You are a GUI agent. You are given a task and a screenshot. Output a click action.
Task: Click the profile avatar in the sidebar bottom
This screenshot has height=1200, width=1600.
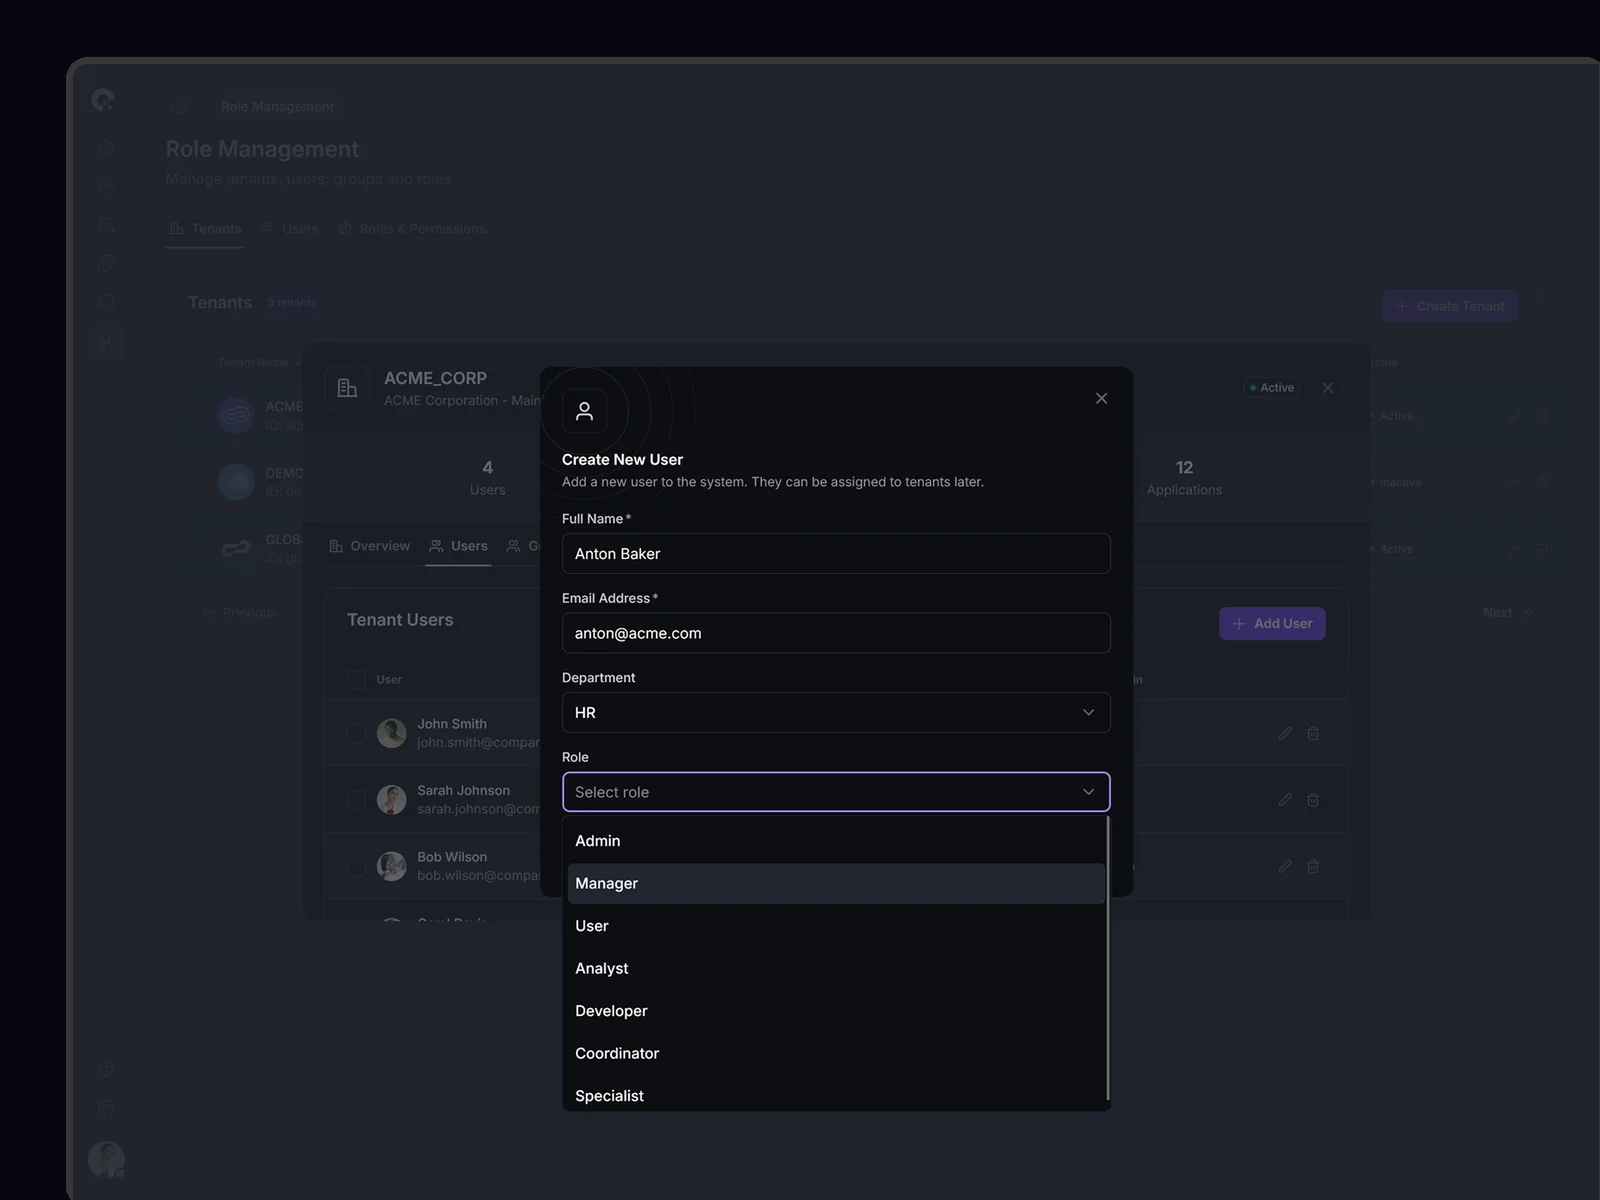[106, 1159]
